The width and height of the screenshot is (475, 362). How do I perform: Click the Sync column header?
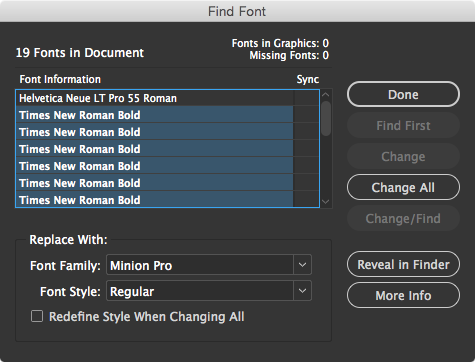pos(308,79)
